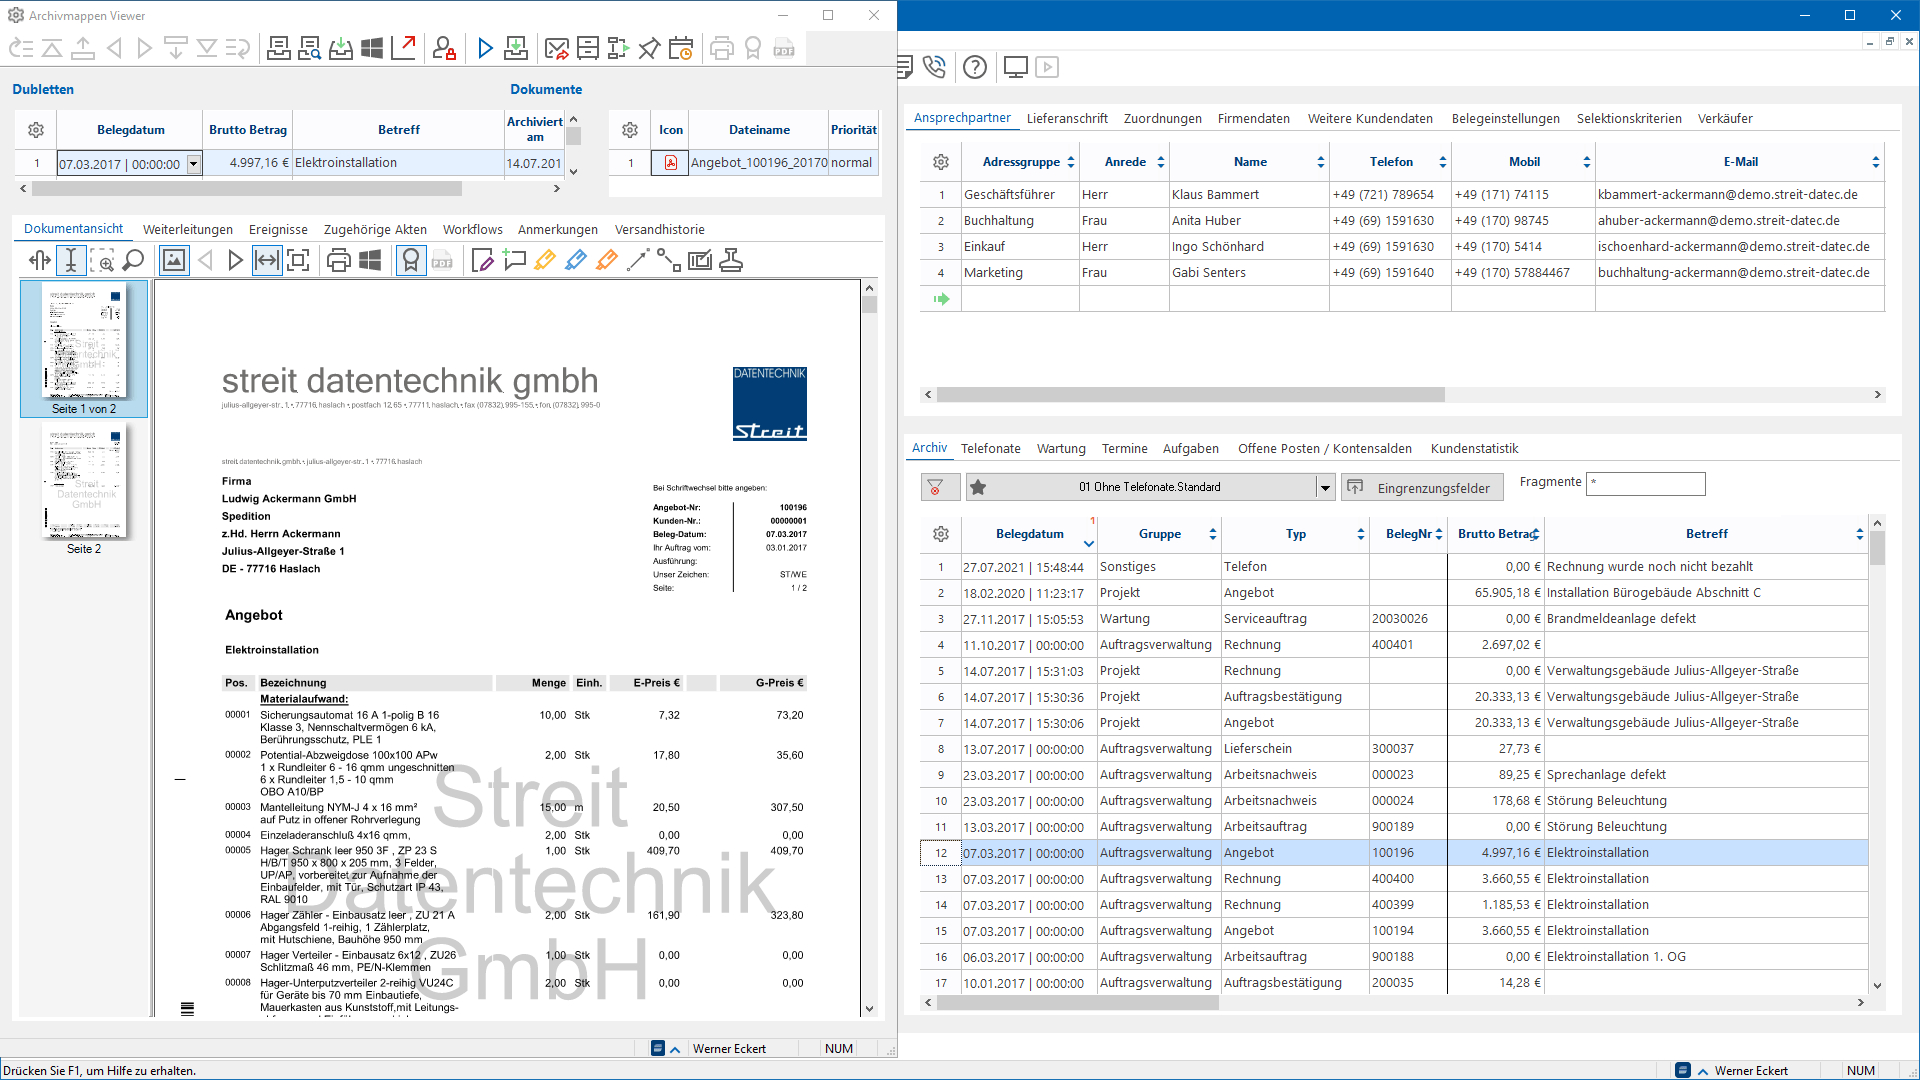
Task: Toggle the signature ribbon display button
Action: click(411, 261)
